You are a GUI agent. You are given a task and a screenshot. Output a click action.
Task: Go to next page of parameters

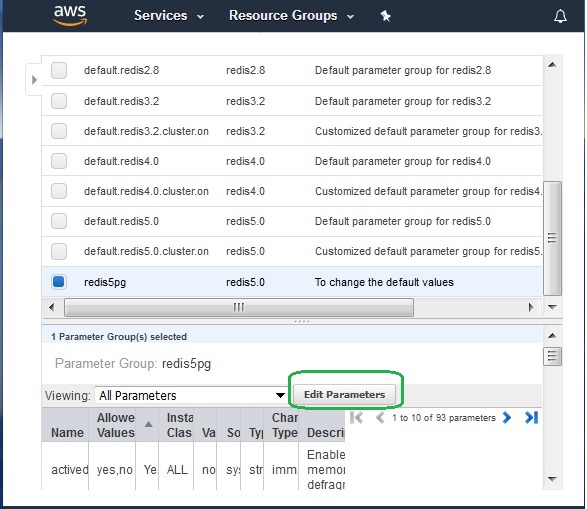coord(507,417)
